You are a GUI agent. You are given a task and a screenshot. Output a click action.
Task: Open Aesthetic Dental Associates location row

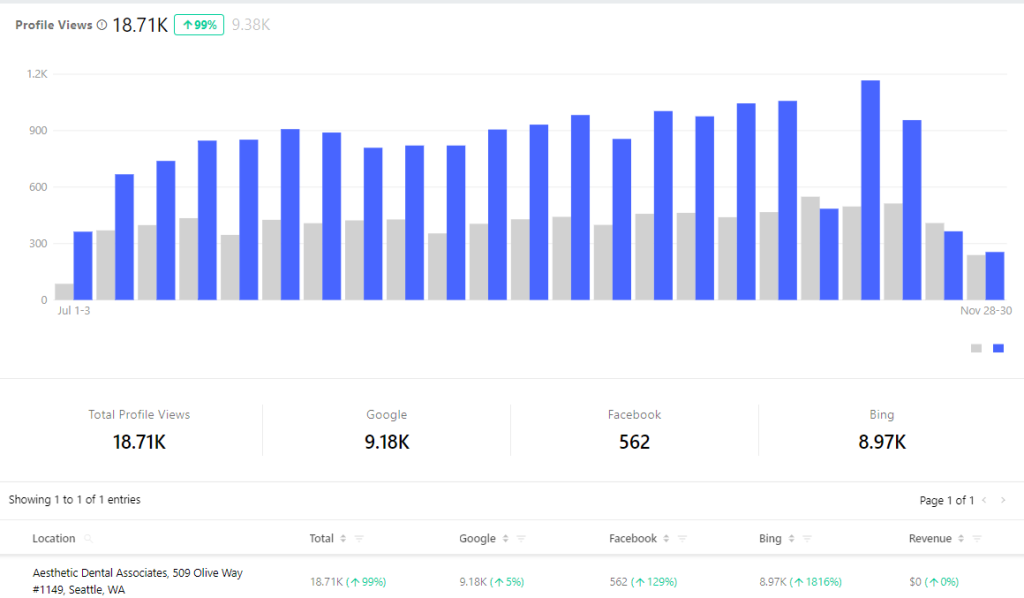click(x=137, y=581)
